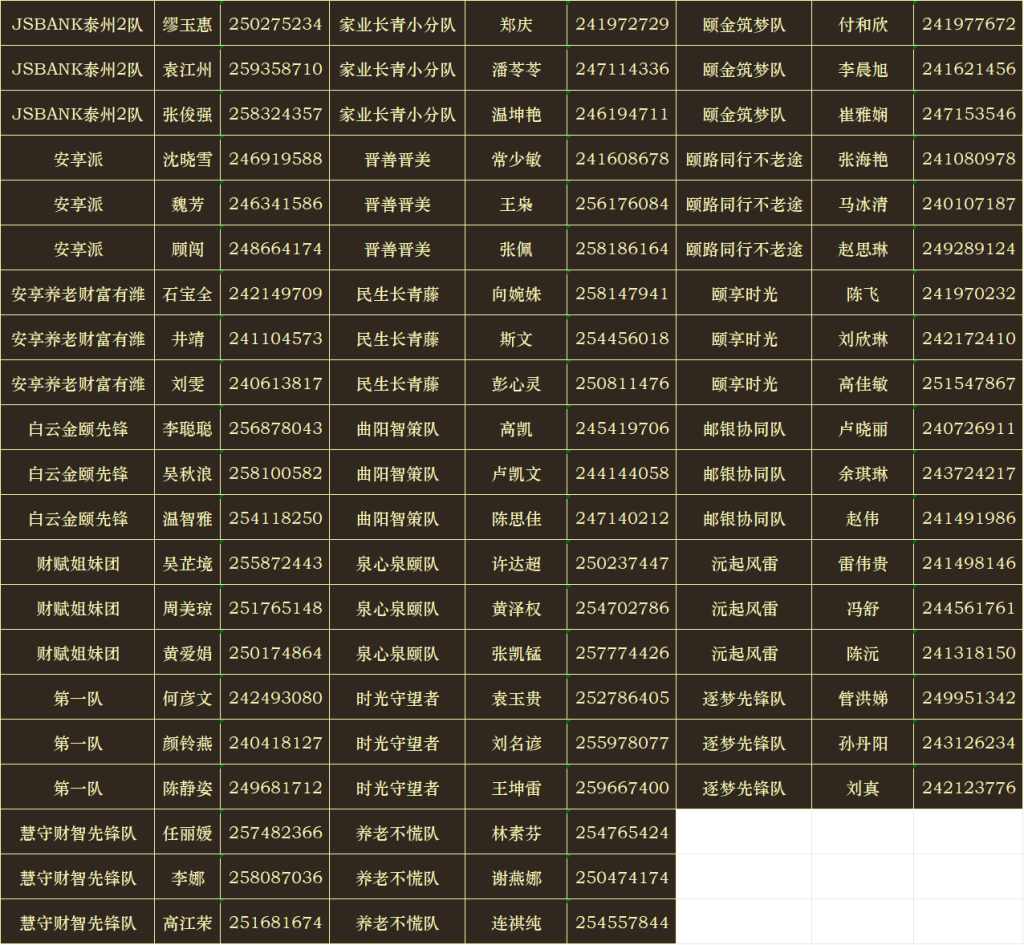Click number 258324357
Screen dimensions: 1024x945
275,114
